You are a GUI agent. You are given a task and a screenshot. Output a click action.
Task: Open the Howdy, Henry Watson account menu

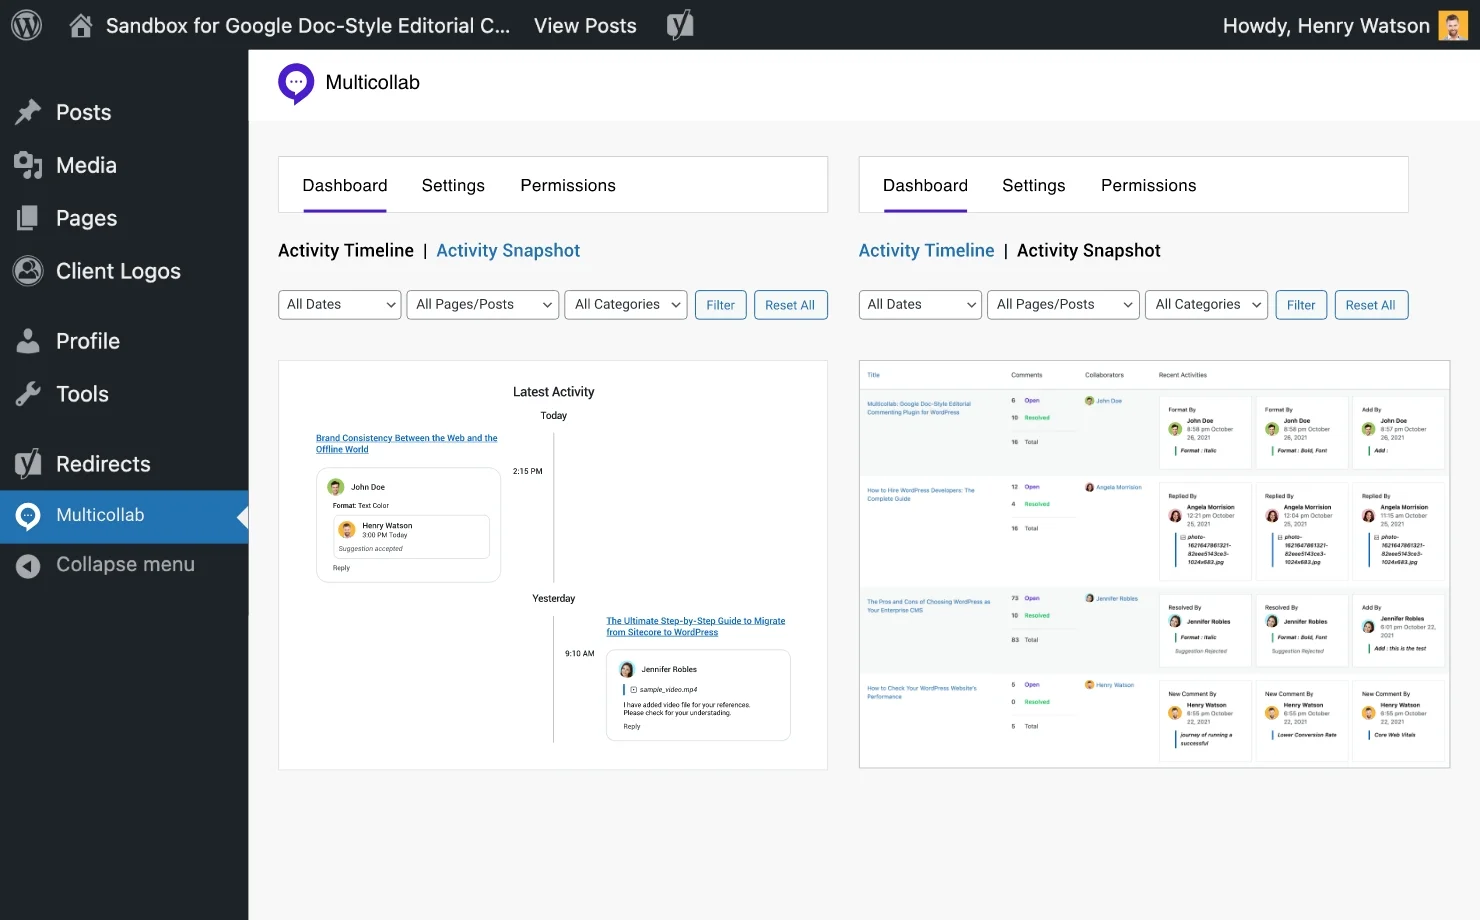[x=1344, y=26]
